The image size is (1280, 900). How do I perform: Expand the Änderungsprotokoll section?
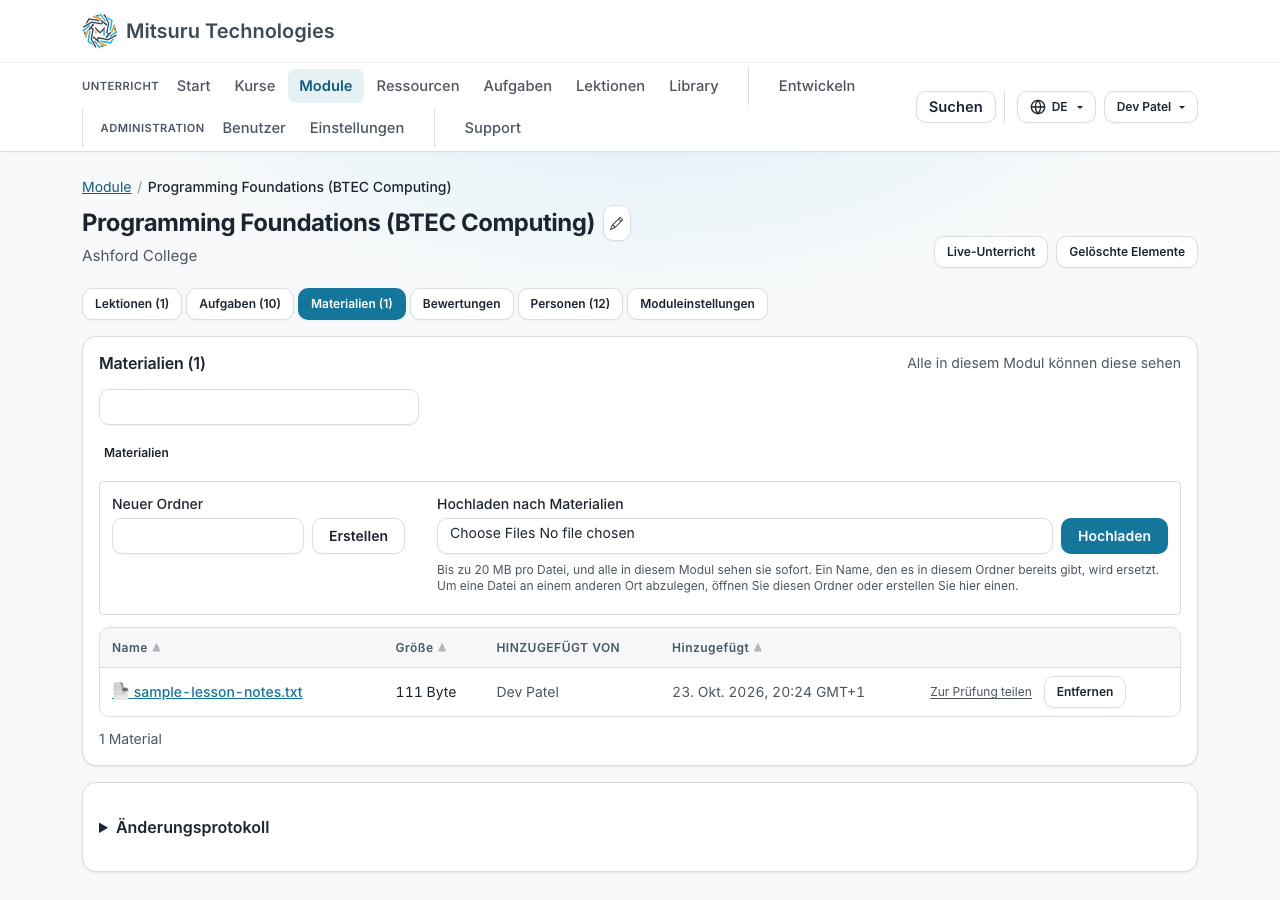pyautogui.click(x=184, y=827)
